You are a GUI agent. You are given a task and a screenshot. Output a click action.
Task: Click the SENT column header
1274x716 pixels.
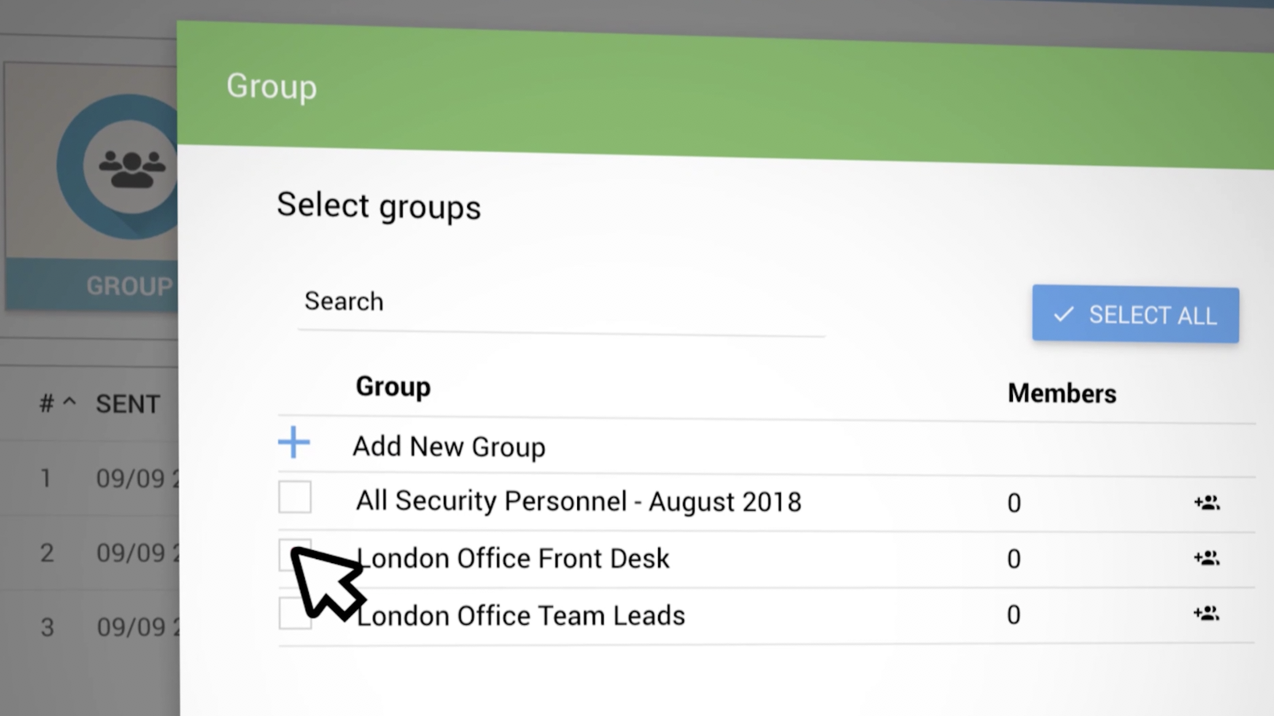coord(128,404)
